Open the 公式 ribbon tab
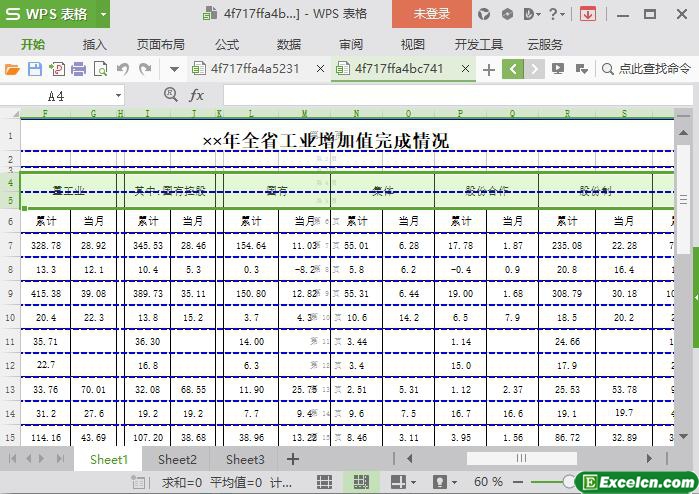The width and height of the screenshot is (699, 494). [227, 44]
